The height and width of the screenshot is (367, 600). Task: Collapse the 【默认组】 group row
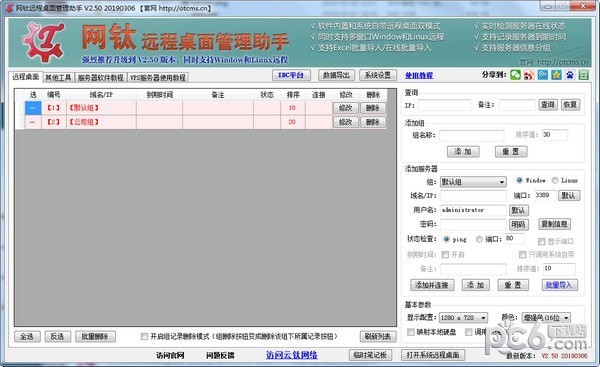33,108
